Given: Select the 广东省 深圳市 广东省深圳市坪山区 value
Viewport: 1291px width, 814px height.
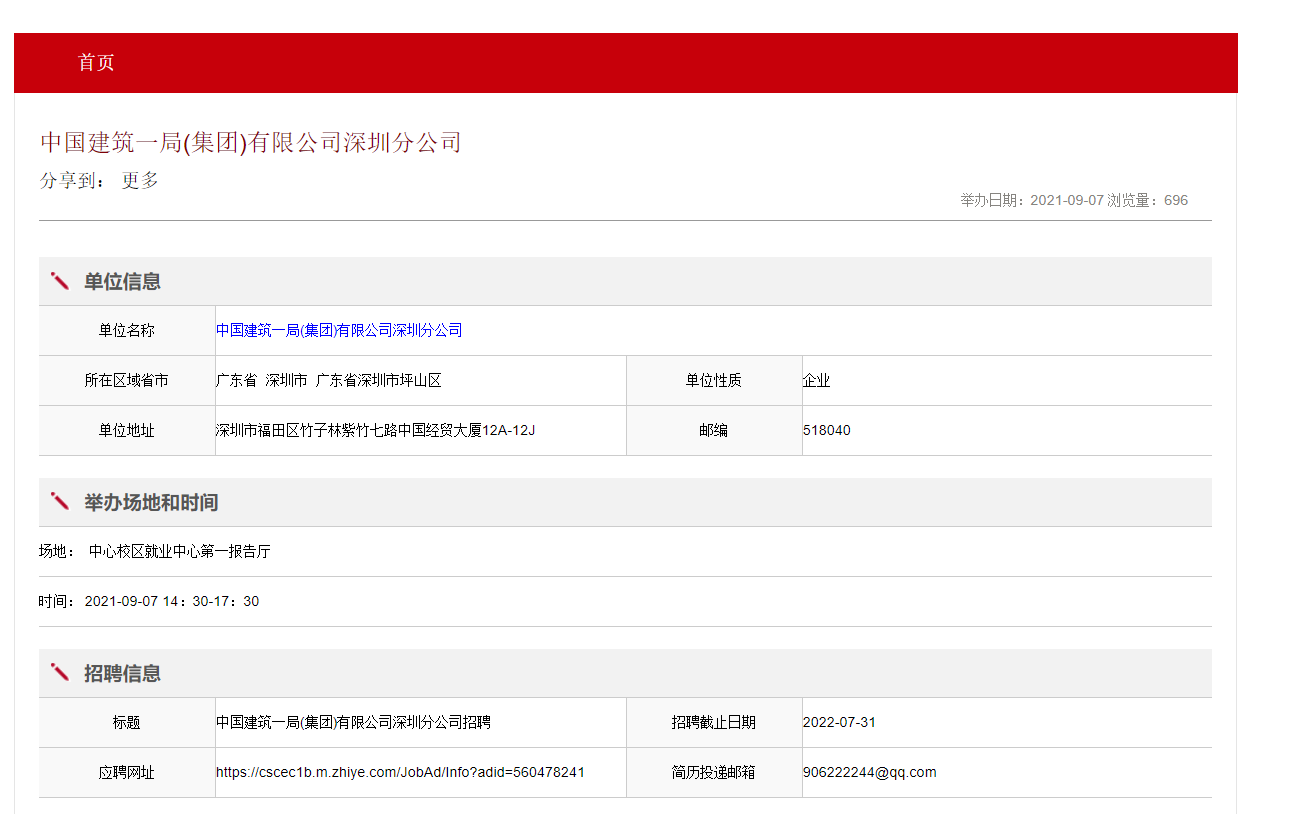Looking at the screenshot, I should [x=329, y=380].
